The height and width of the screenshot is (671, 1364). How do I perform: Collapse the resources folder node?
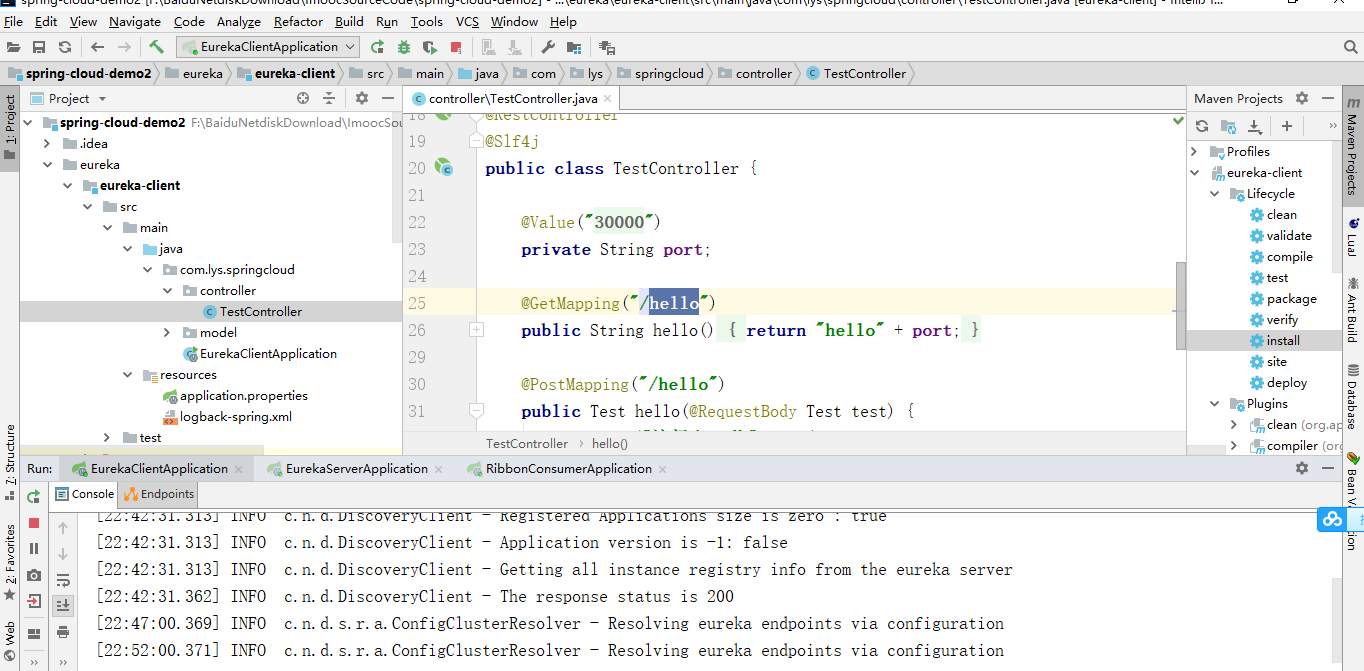127,375
